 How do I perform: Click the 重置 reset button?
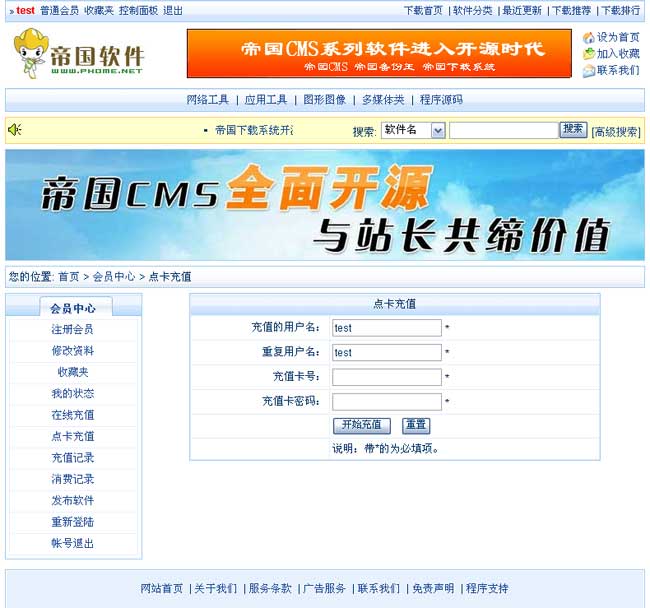pyautogui.click(x=416, y=425)
